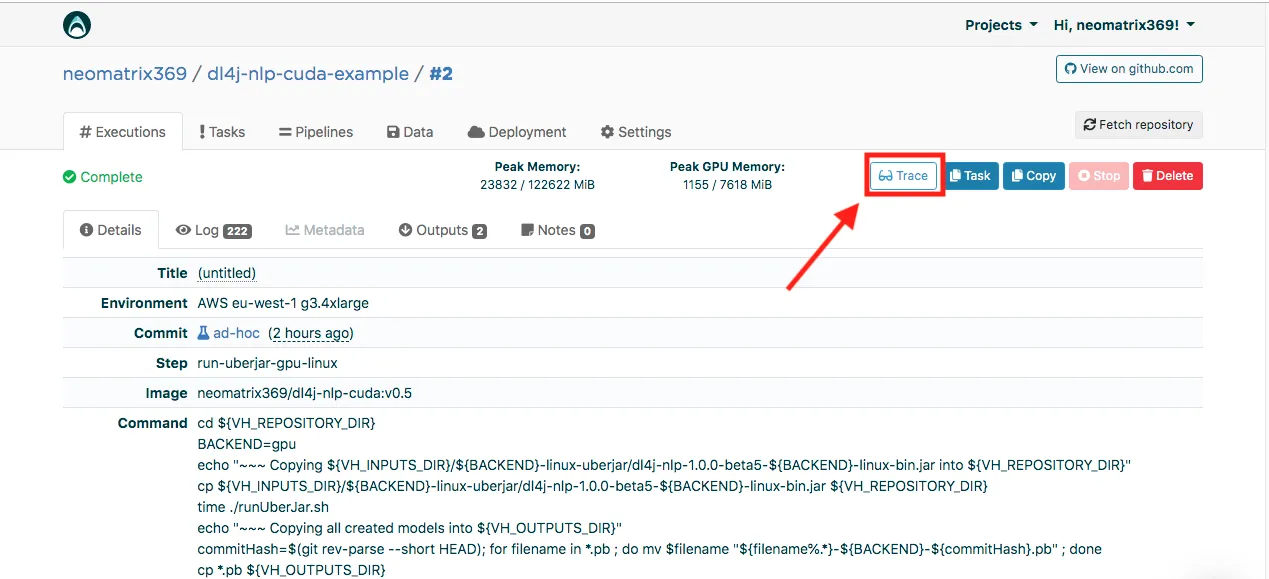Open the Metadata sub-tab
Viewport: 1269px width, 579px height.
click(325, 230)
